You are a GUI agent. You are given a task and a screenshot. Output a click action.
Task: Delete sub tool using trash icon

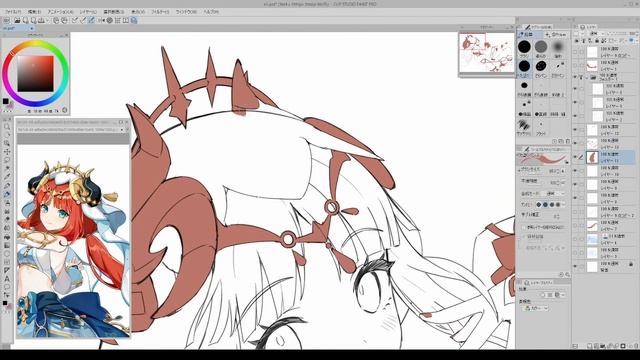568,141
